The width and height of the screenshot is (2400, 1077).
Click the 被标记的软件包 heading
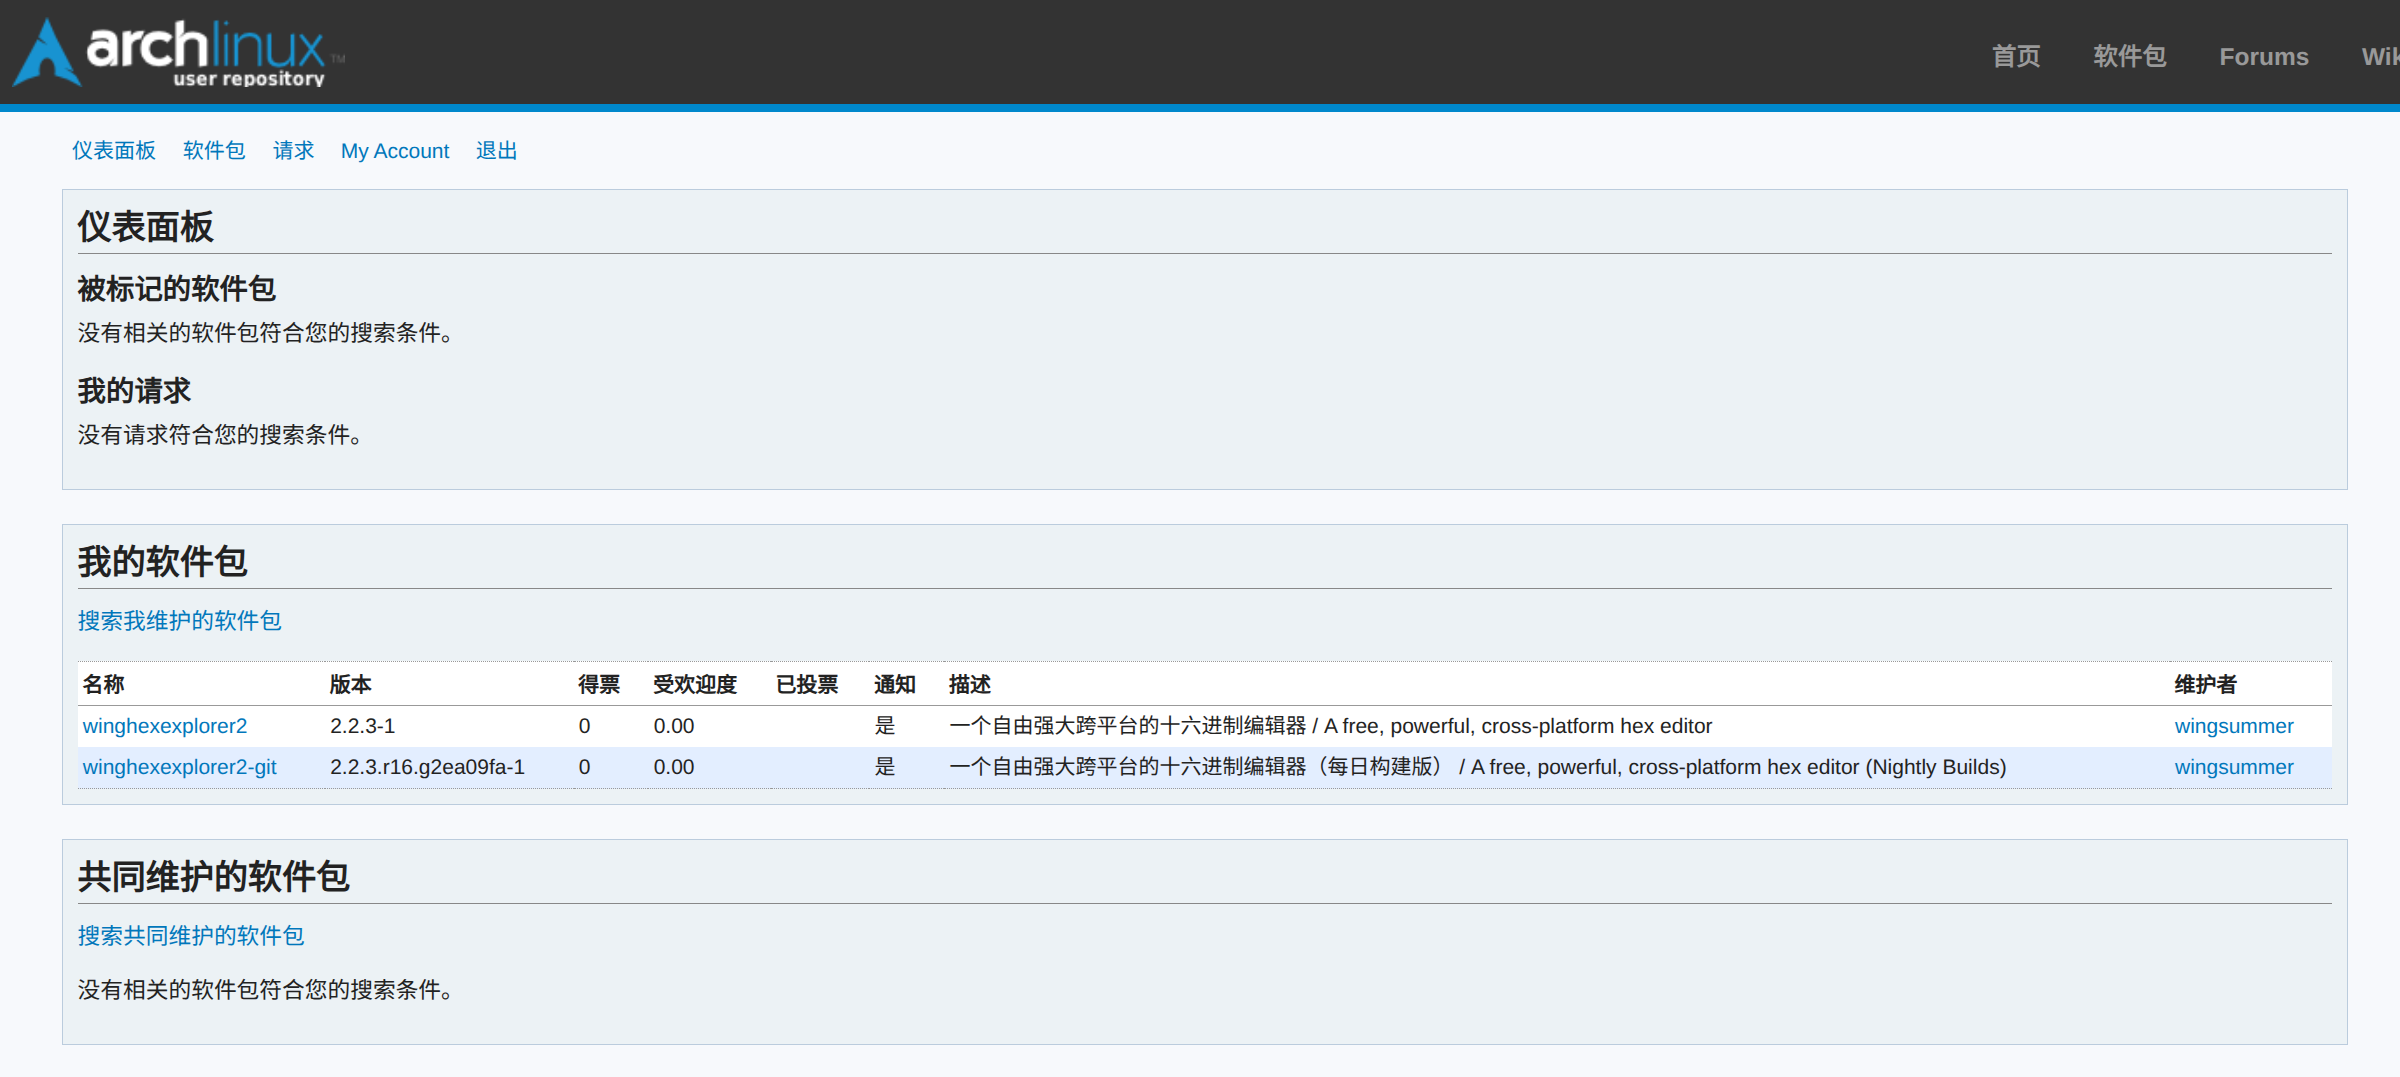(x=177, y=288)
